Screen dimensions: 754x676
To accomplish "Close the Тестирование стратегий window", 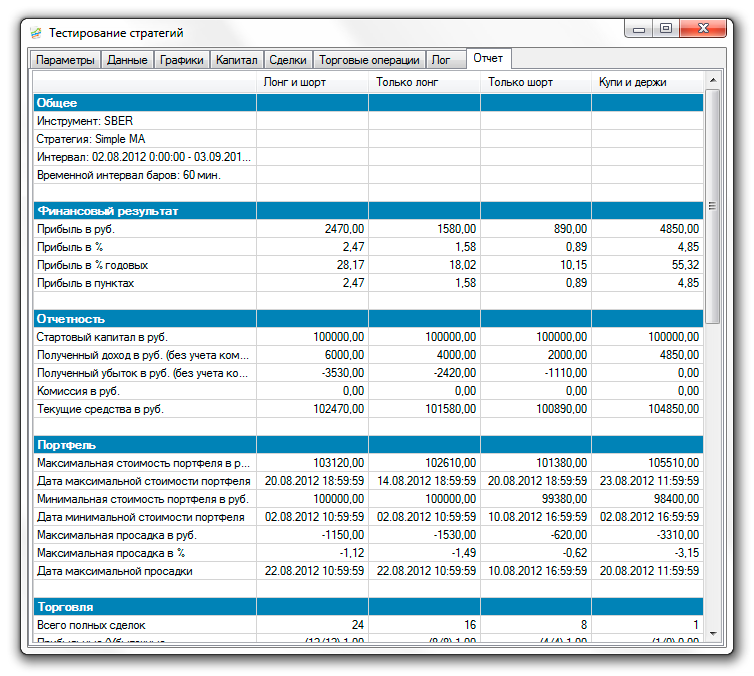I will point(702,30).
